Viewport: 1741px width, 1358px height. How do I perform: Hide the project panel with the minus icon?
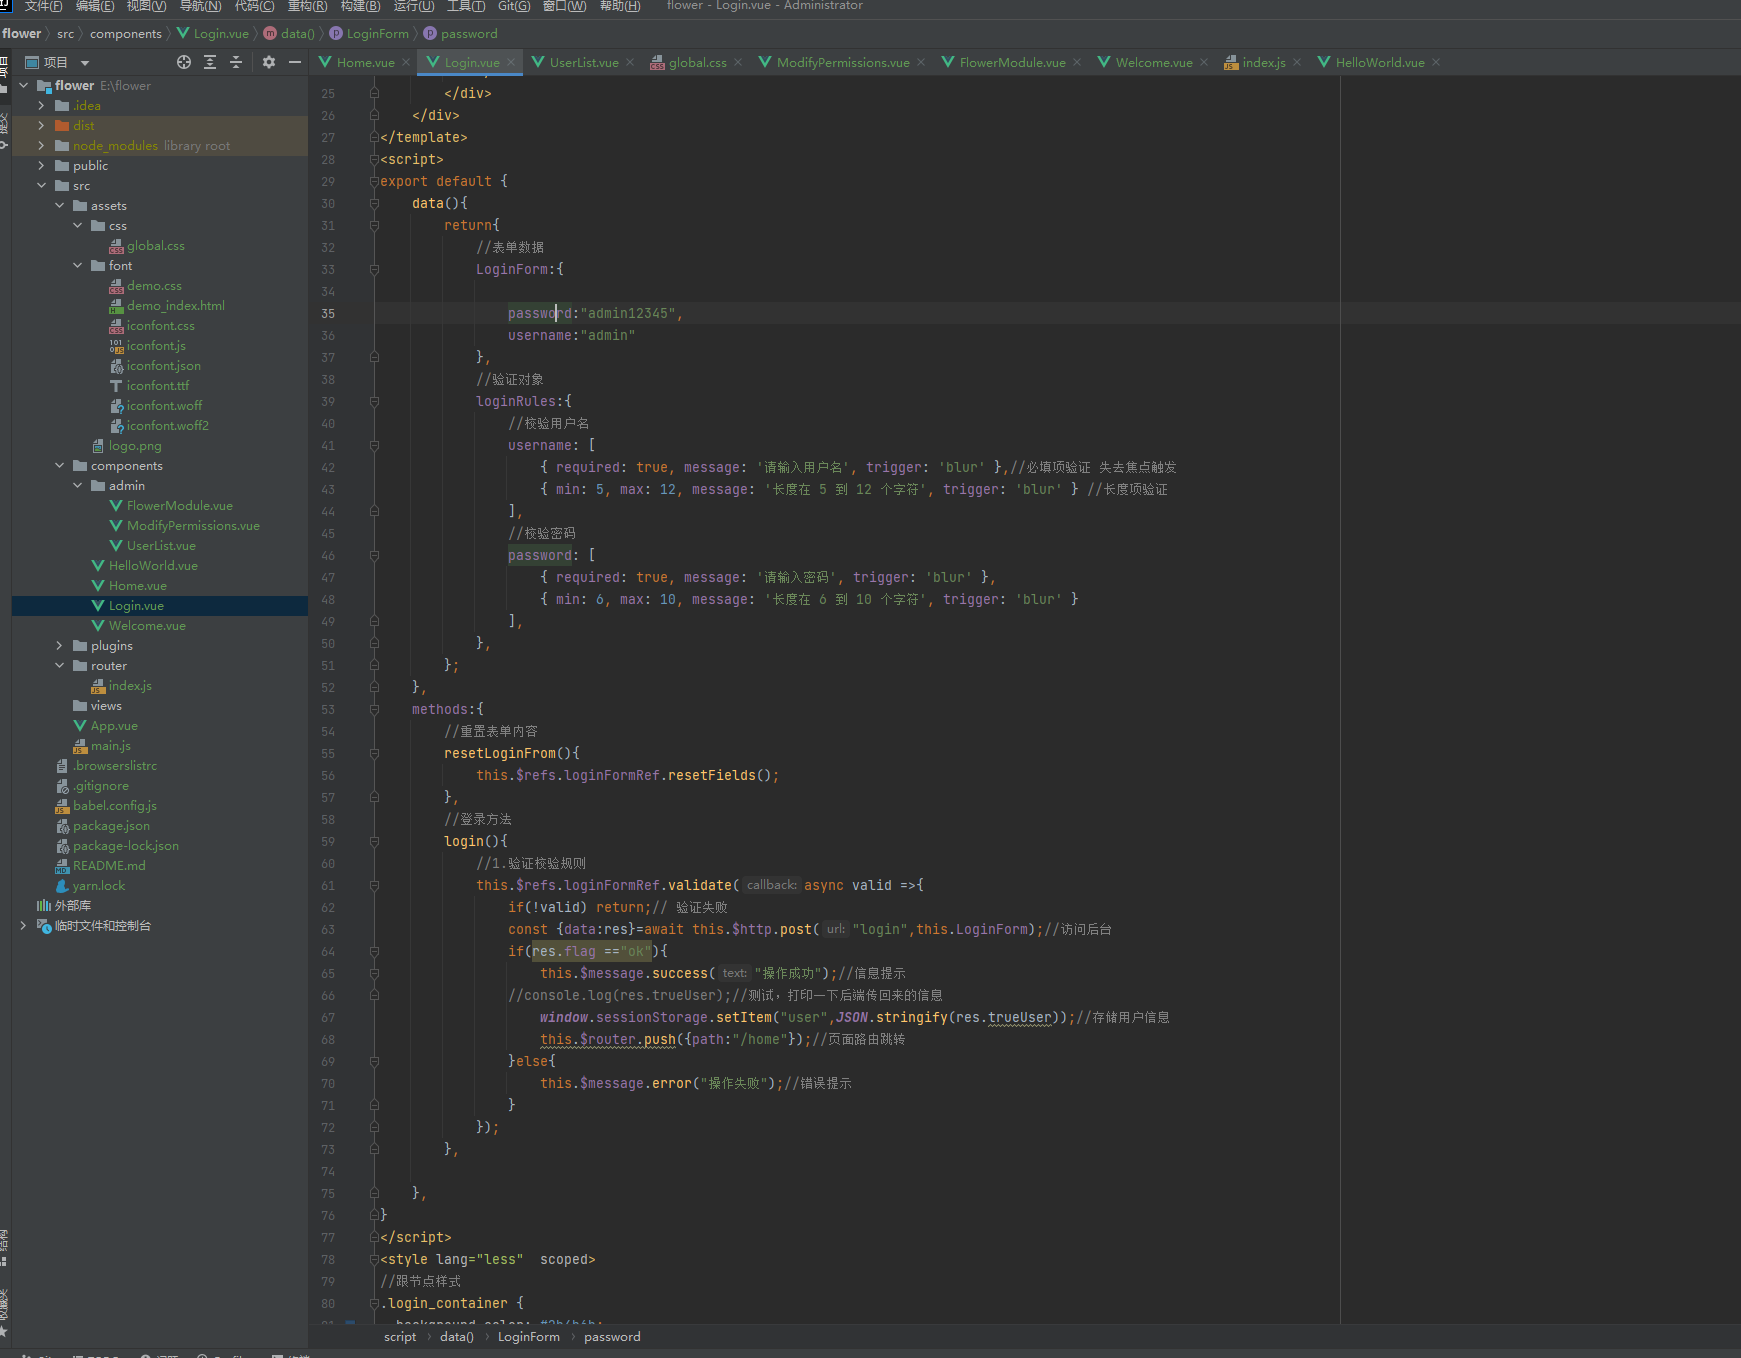[x=295, y=62]
